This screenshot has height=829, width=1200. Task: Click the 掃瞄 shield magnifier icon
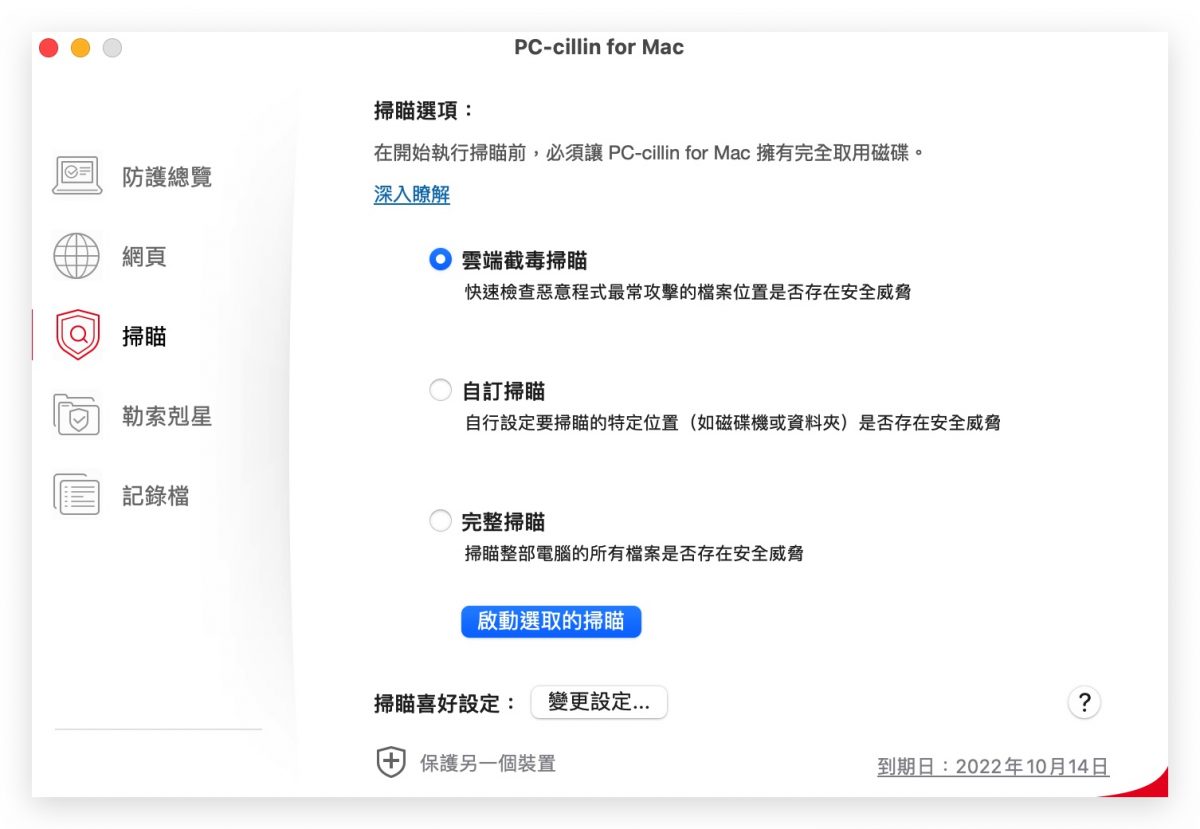point(77,335)
